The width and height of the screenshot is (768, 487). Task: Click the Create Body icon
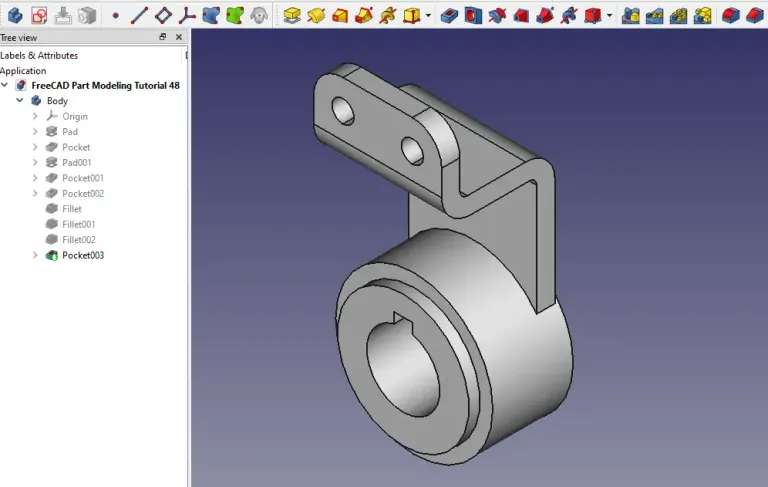tap(15, 15)
